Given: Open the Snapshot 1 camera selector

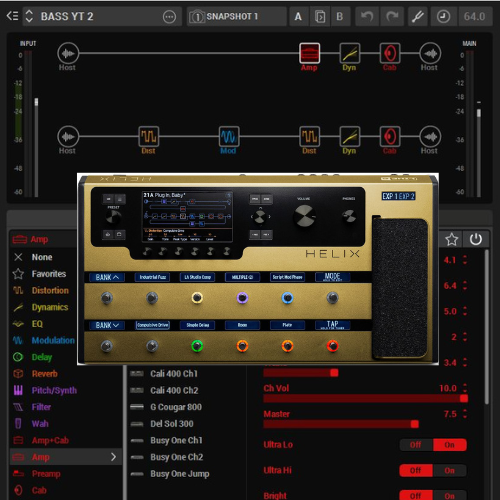Looking at the screenshot, I should pyautogui.click(x=197, y=16).
